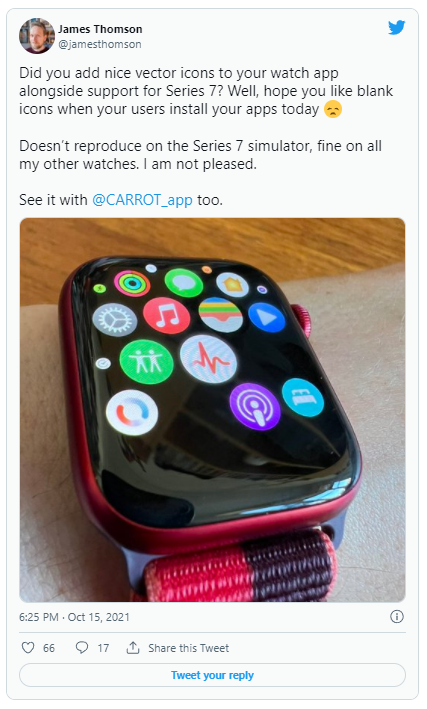The image size is (427, 709).
Task: Open replies via the speech bubble icon
Action: tap(82, 648)
